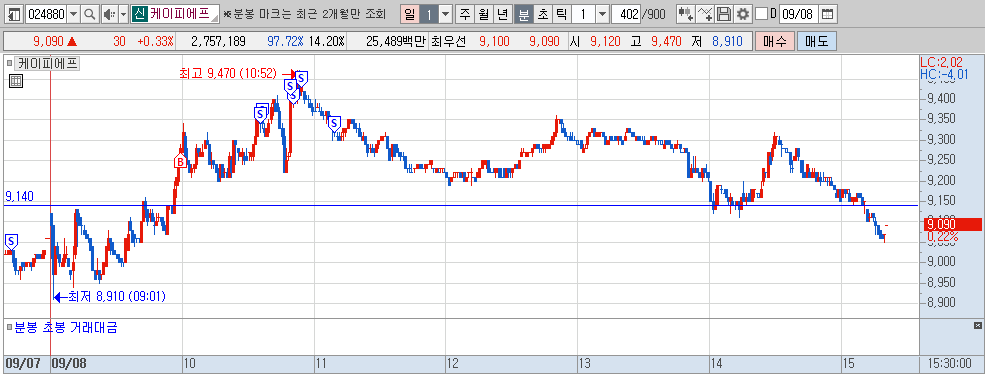Click the red B buy marker
This screenshot has width=985, height=374.
click(x=181, y=162)
